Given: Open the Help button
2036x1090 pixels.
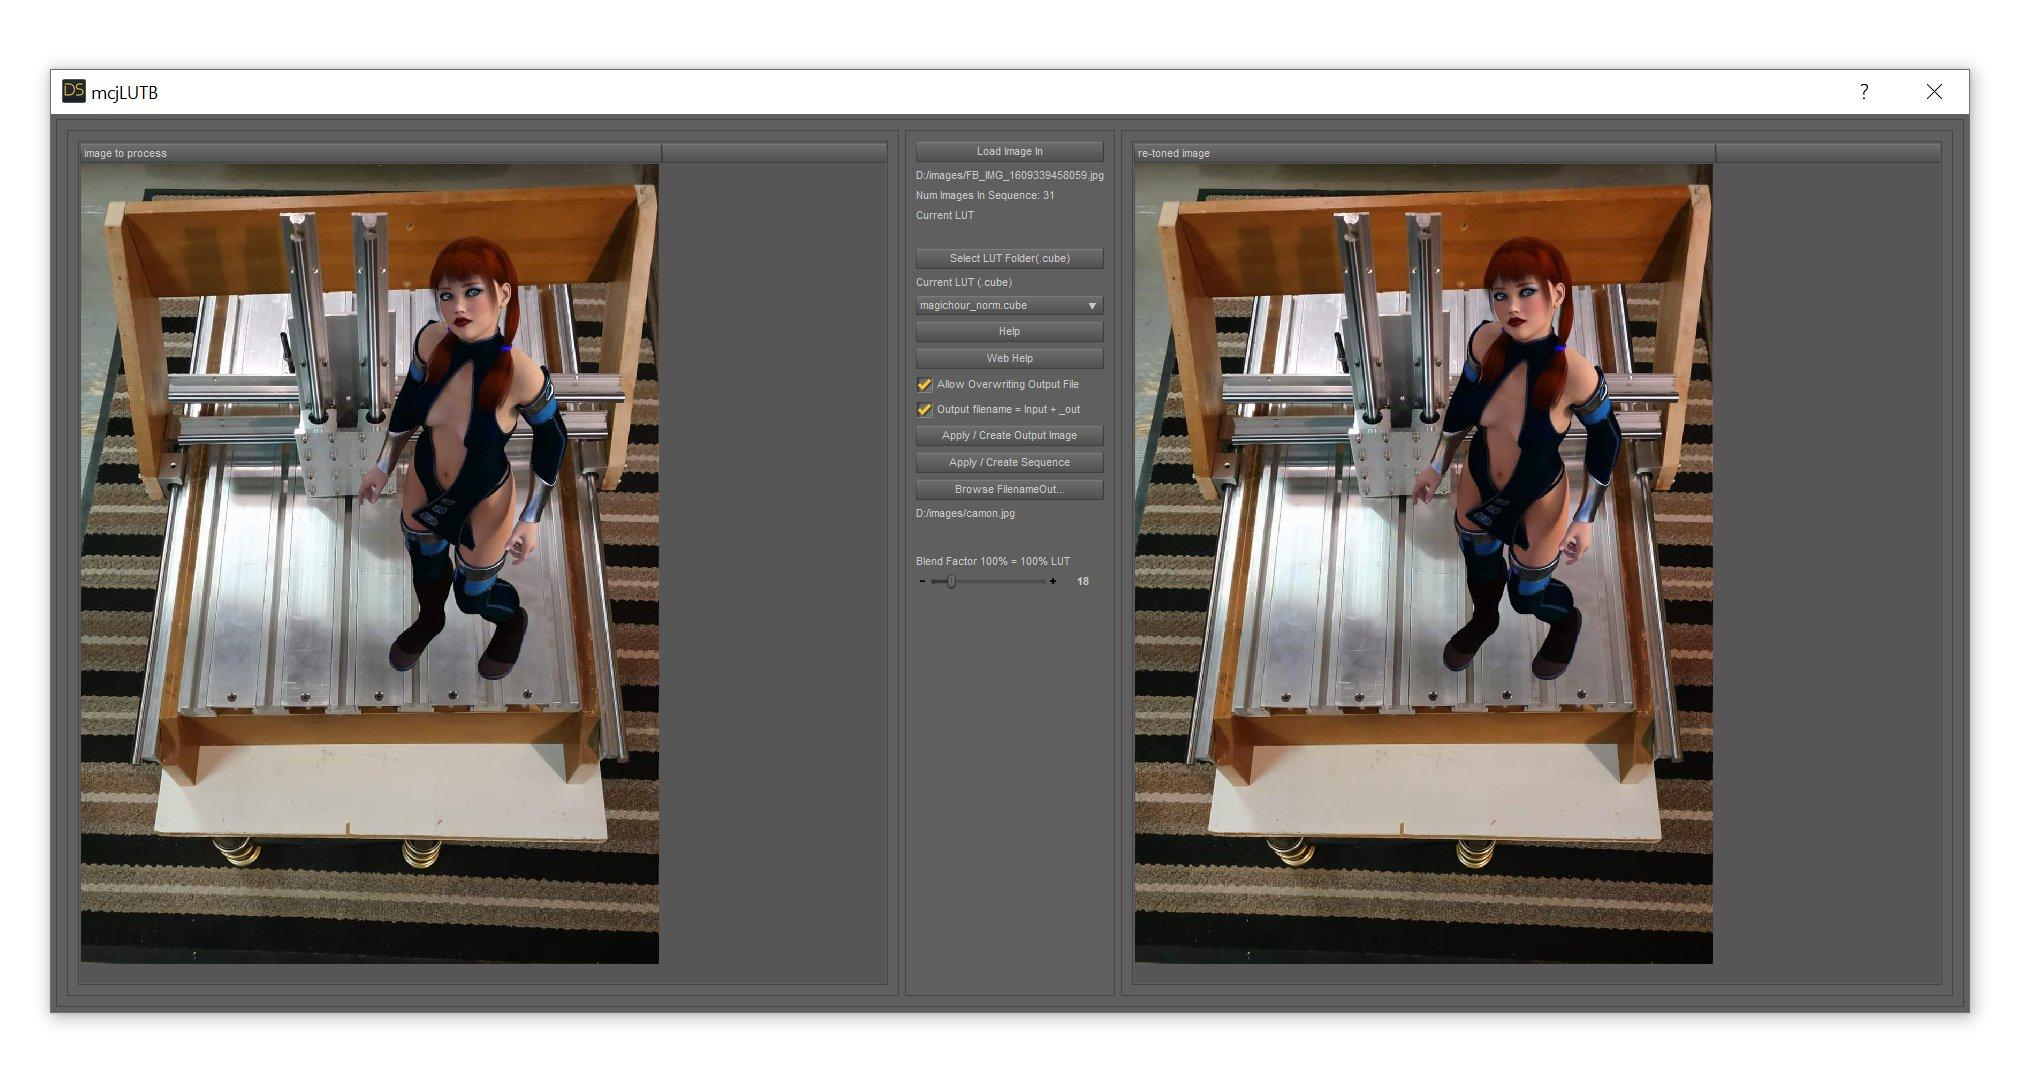Looking at the screenshot, I should point(1009,332).
